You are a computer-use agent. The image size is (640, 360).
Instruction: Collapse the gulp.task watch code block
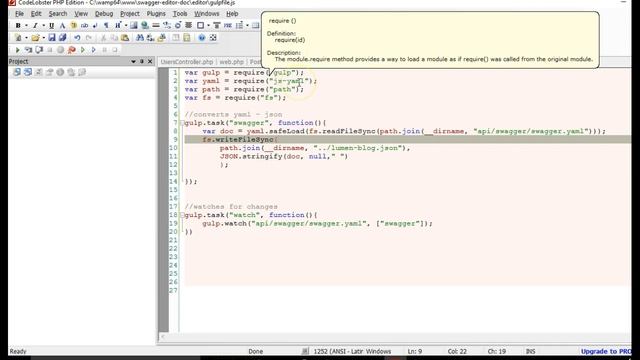coord(182,215)
